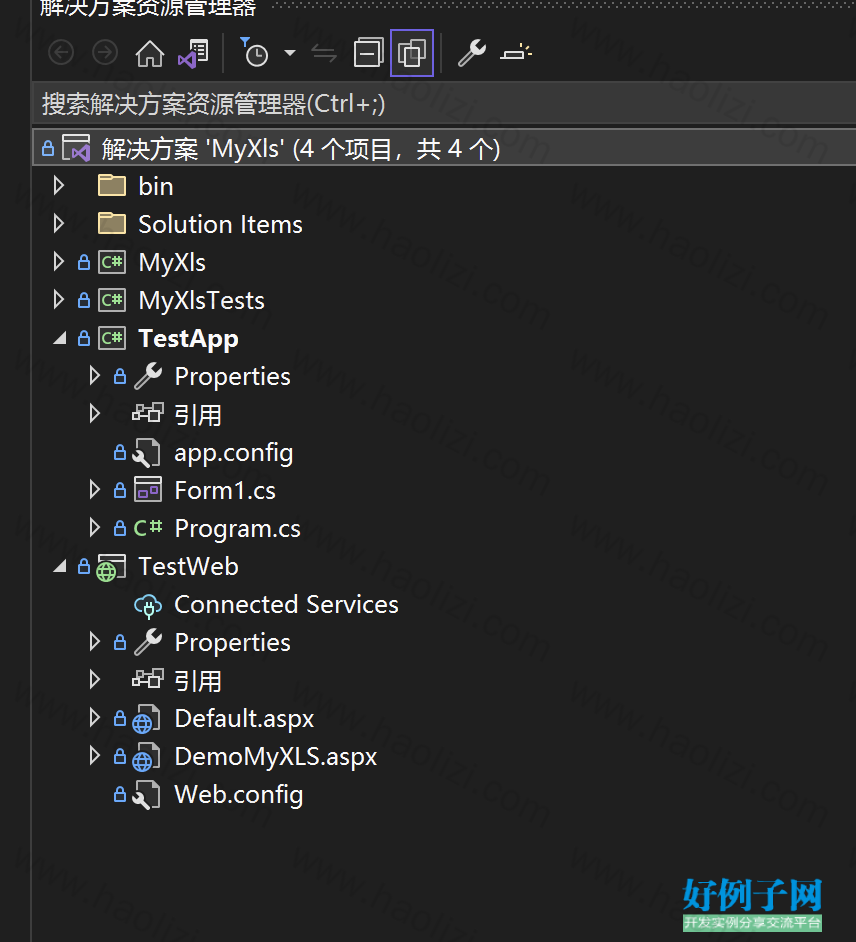Select Web.config file name
856x942 pixels.
(x=239, y=795)
